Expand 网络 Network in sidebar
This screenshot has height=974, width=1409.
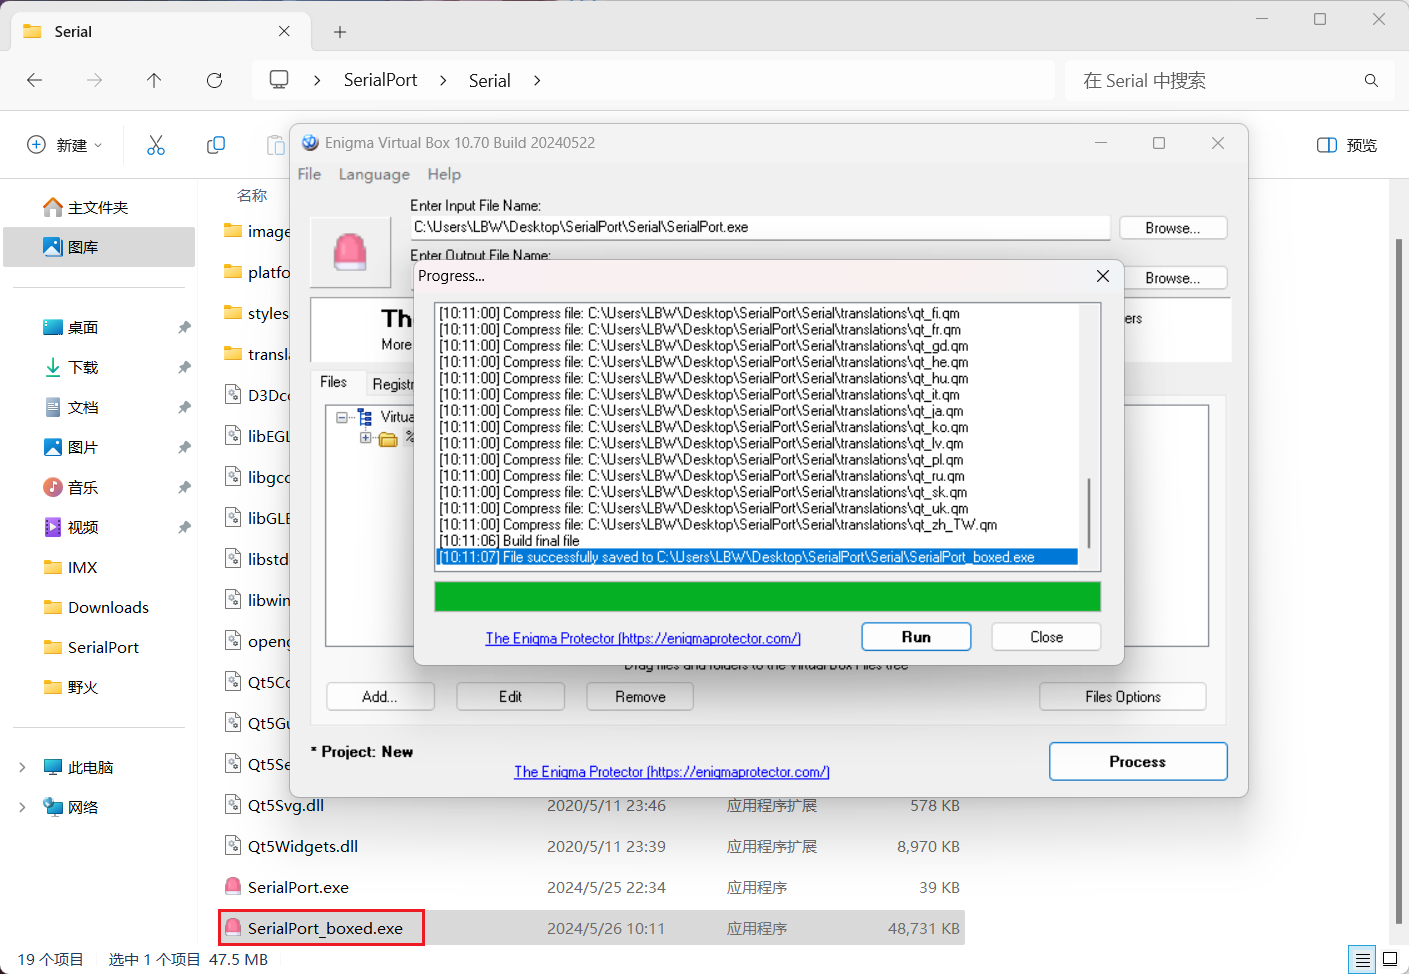pyautogui.click(x=22, y=807)
